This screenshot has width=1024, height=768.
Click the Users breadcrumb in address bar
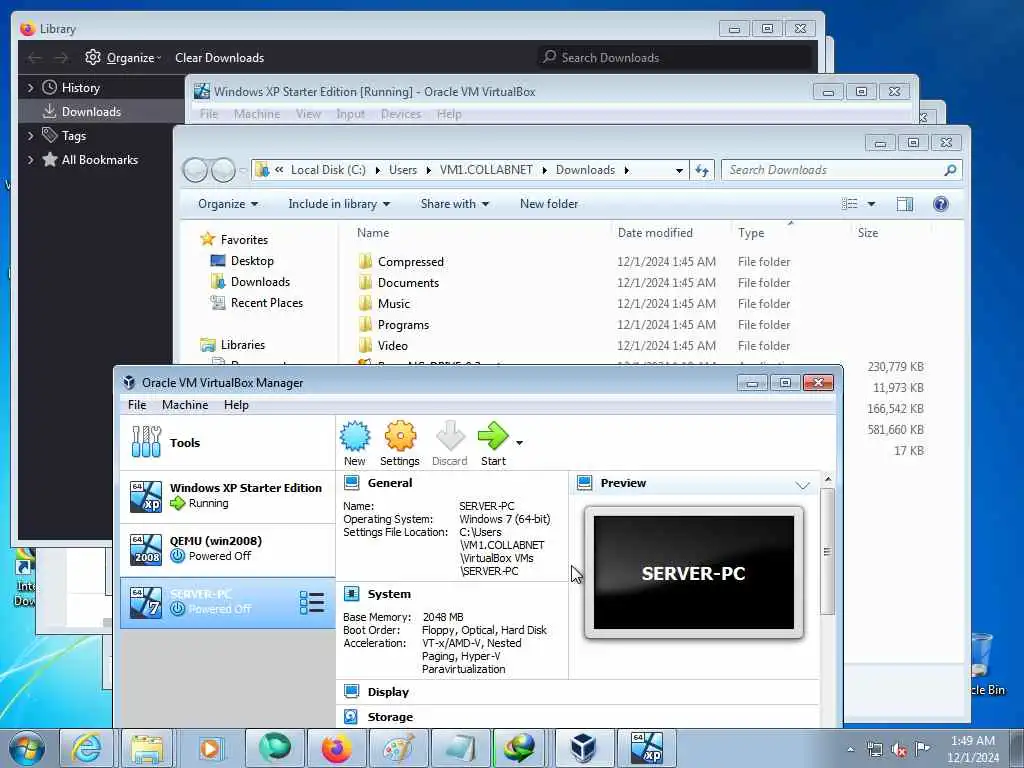point(403,170)
